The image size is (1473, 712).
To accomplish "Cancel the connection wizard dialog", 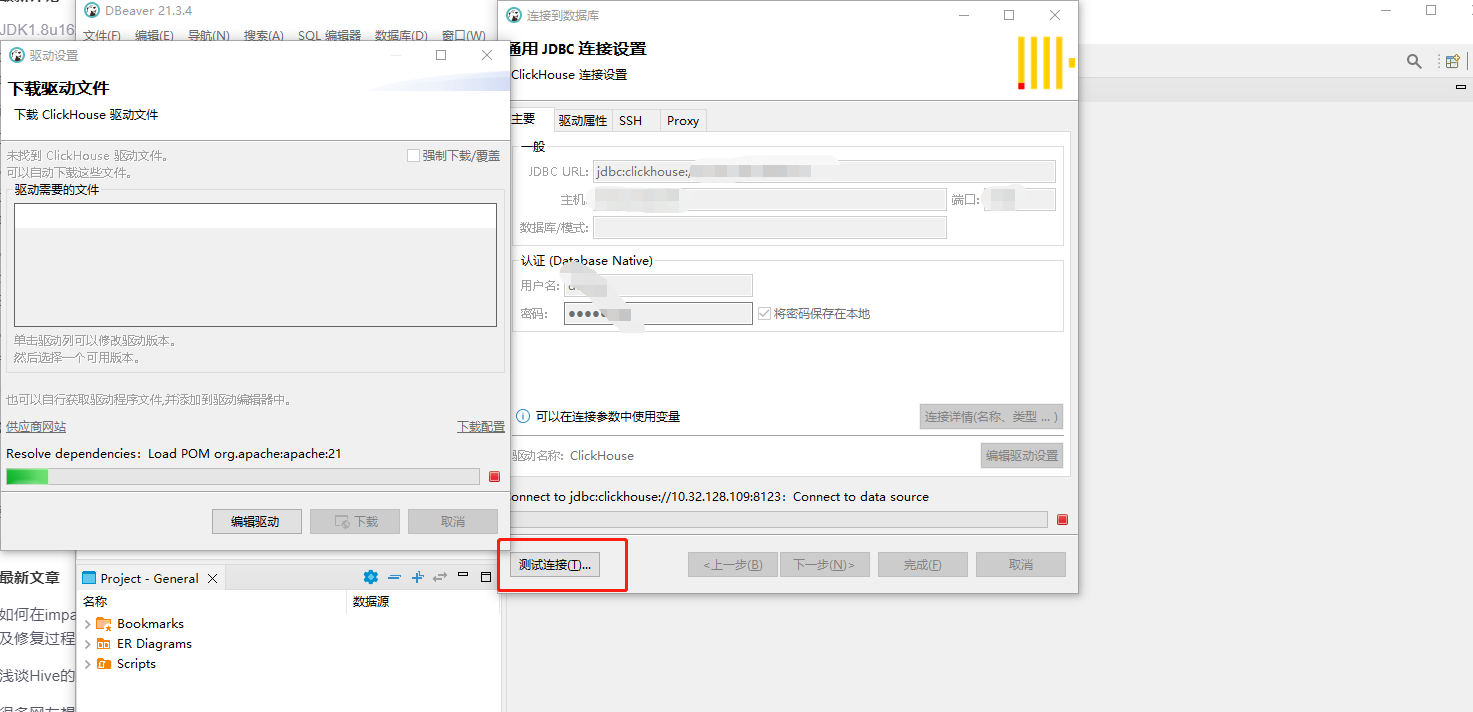I will (1021, 565).
